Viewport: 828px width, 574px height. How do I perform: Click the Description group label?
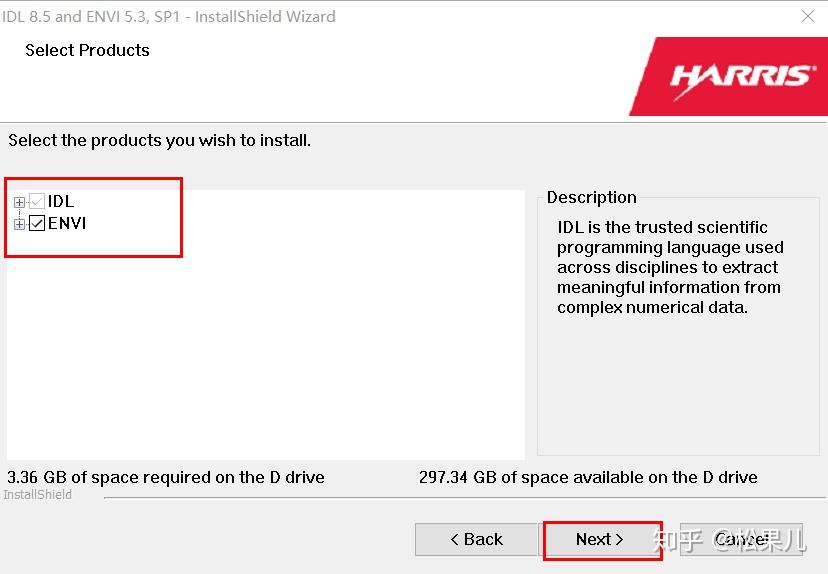click(x=591, y=197)
